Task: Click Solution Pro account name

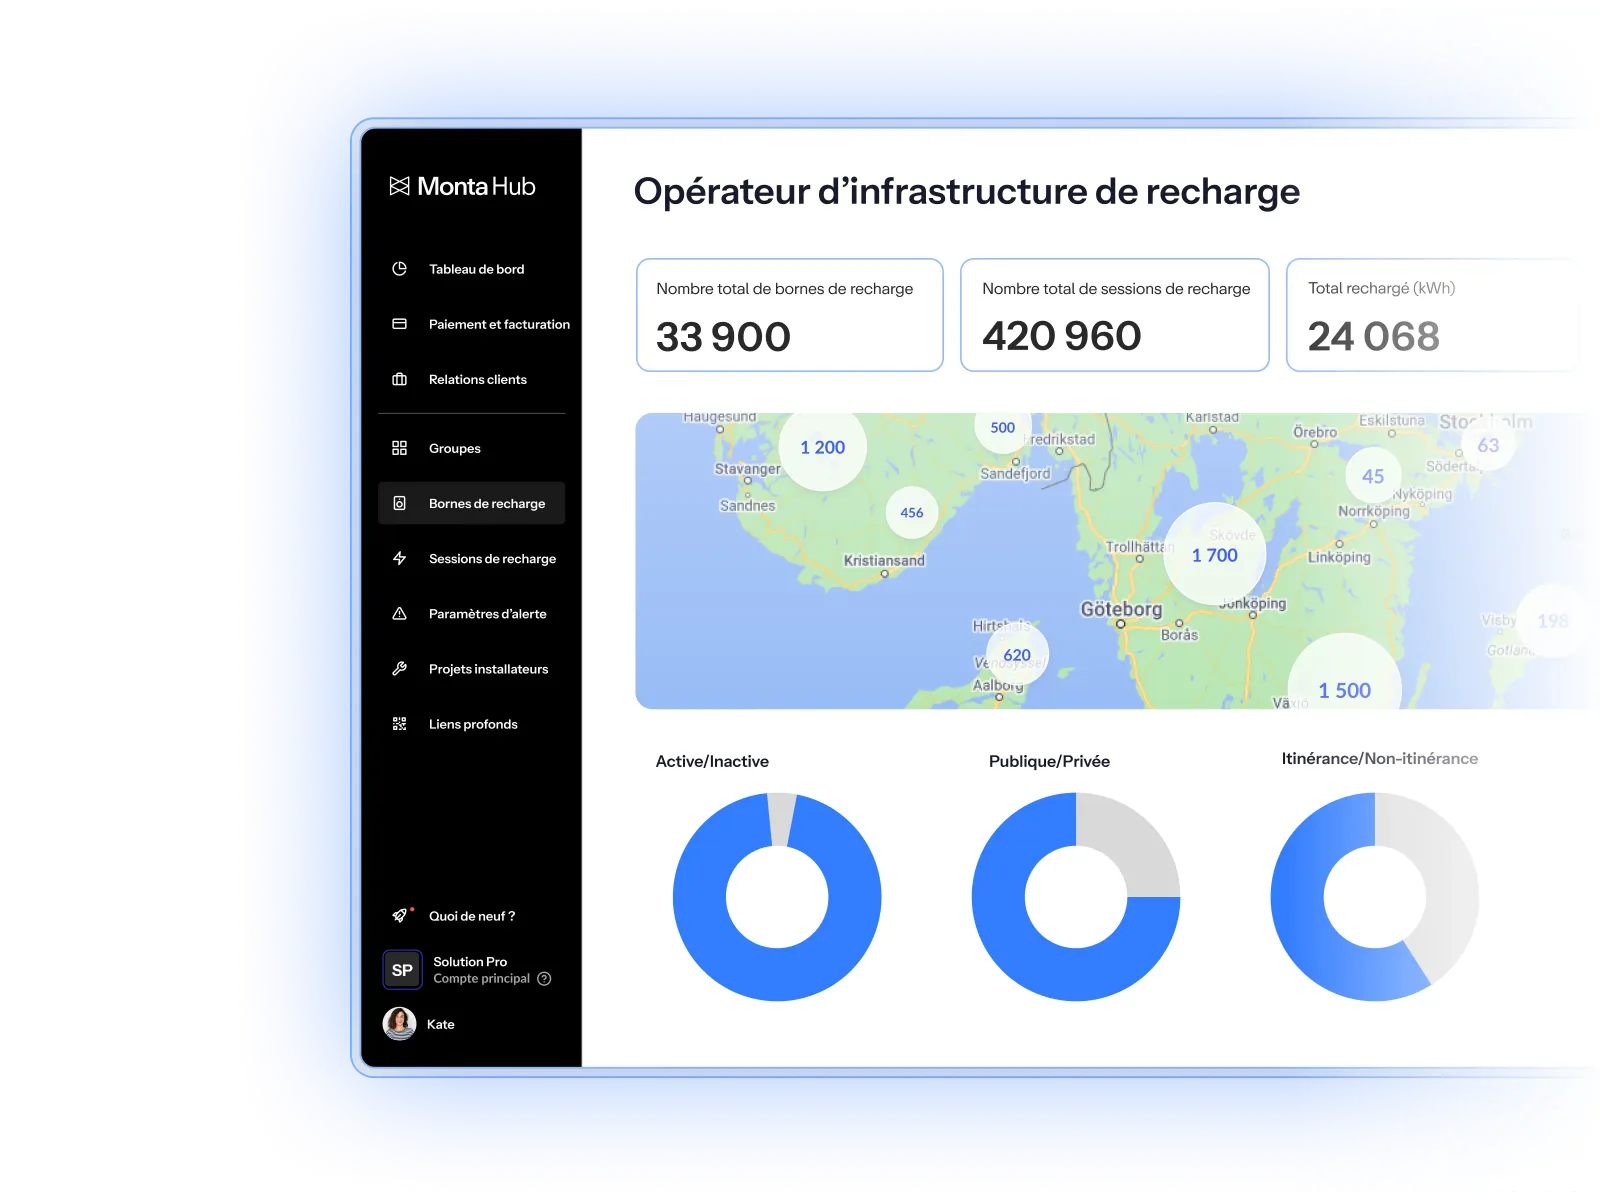Action: click(470, 962)
